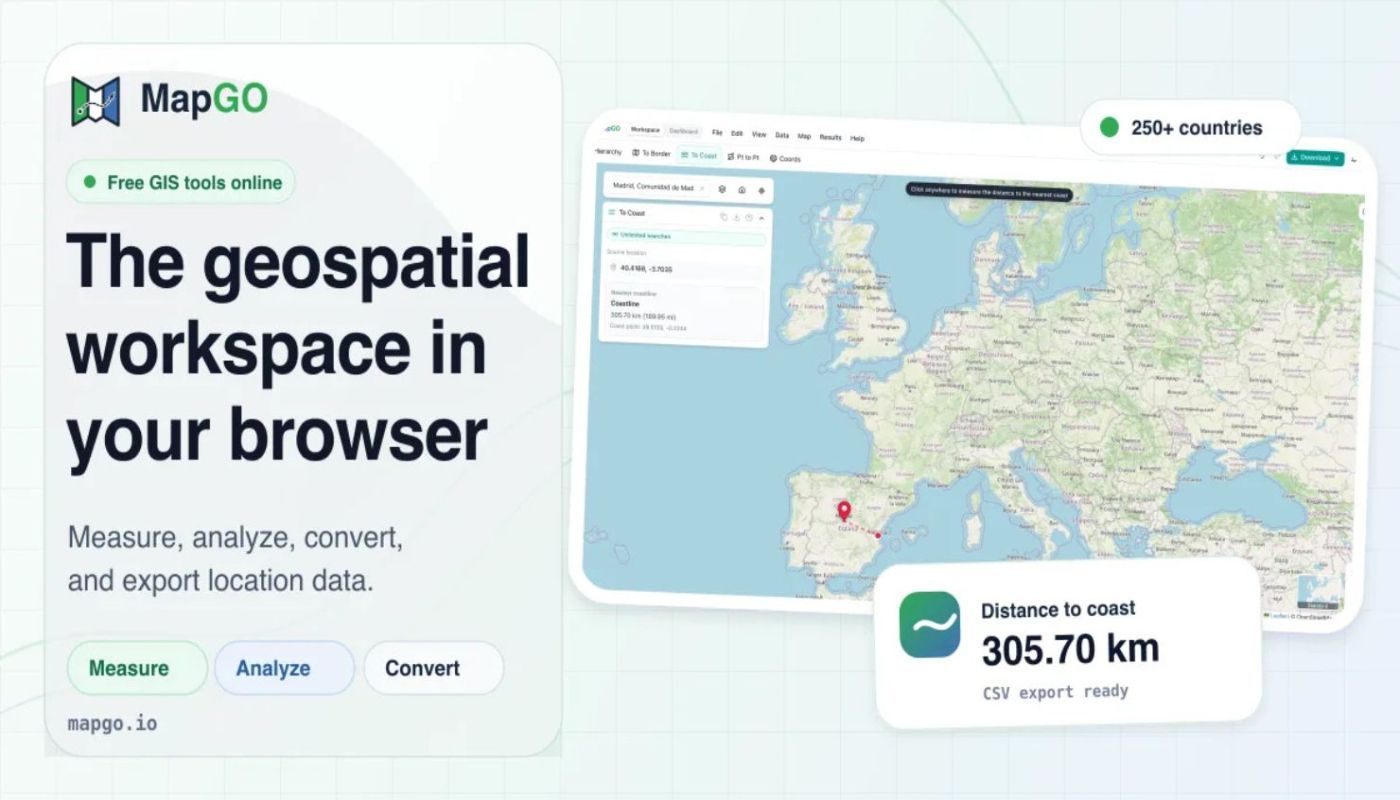Click the 40.4168, -3.7038 coordinates field
The height and width of the screenshot is (800, 1400).
pyautogui.click(x=685, y=268)
